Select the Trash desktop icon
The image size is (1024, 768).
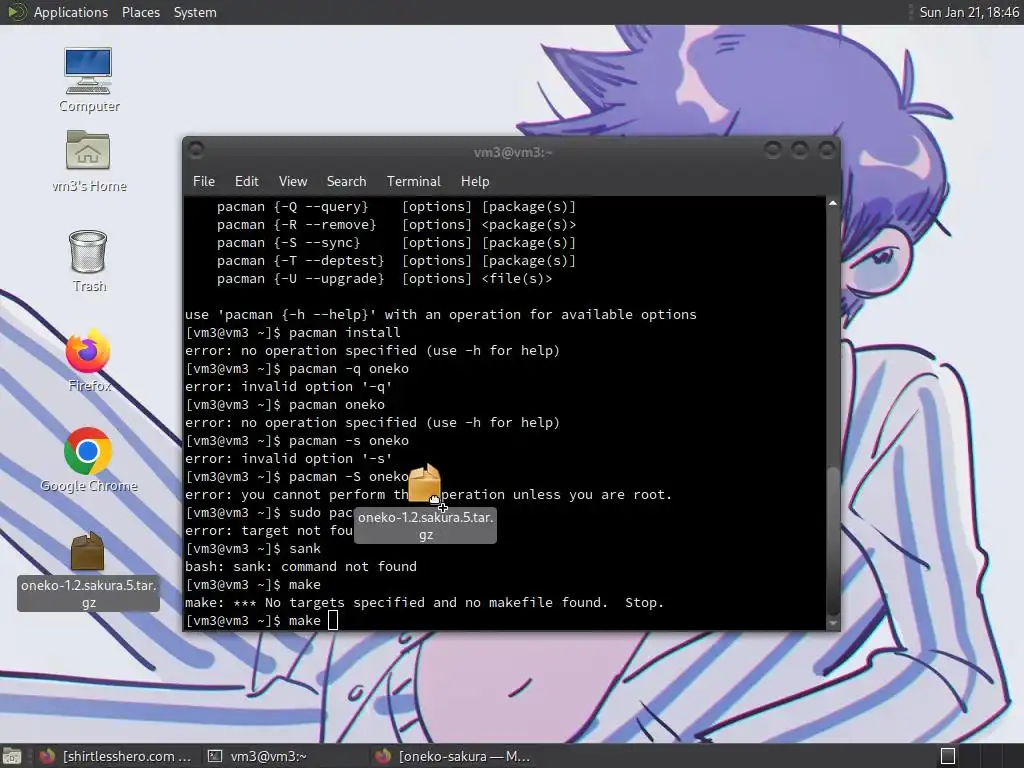[88, 261]
